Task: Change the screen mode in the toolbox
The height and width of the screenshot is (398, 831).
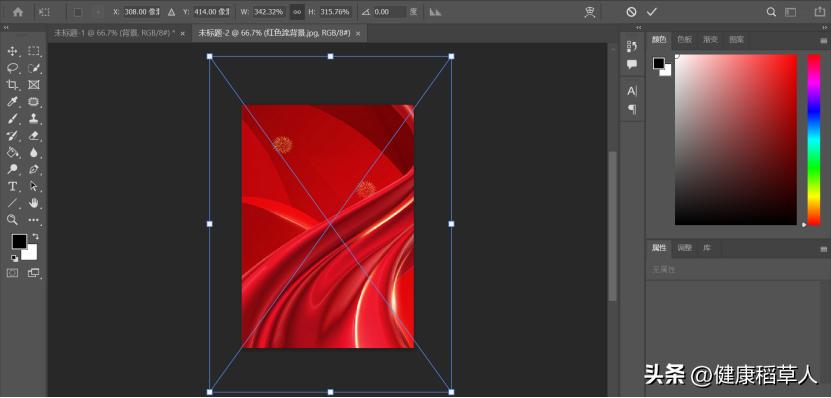Action: point(34,273)
